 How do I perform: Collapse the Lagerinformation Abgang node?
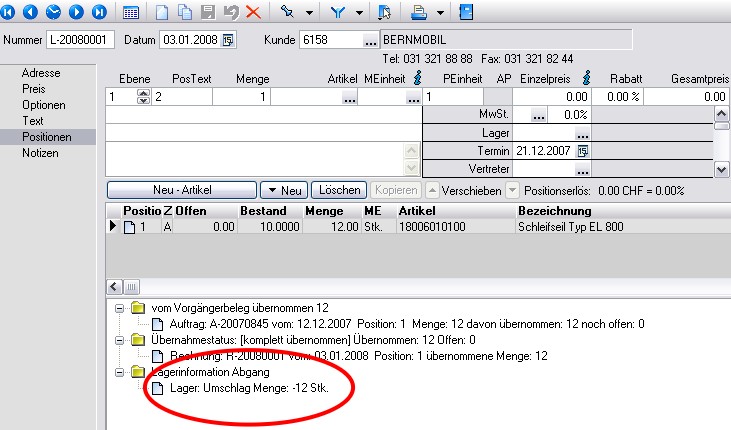[x=120, y=372]
